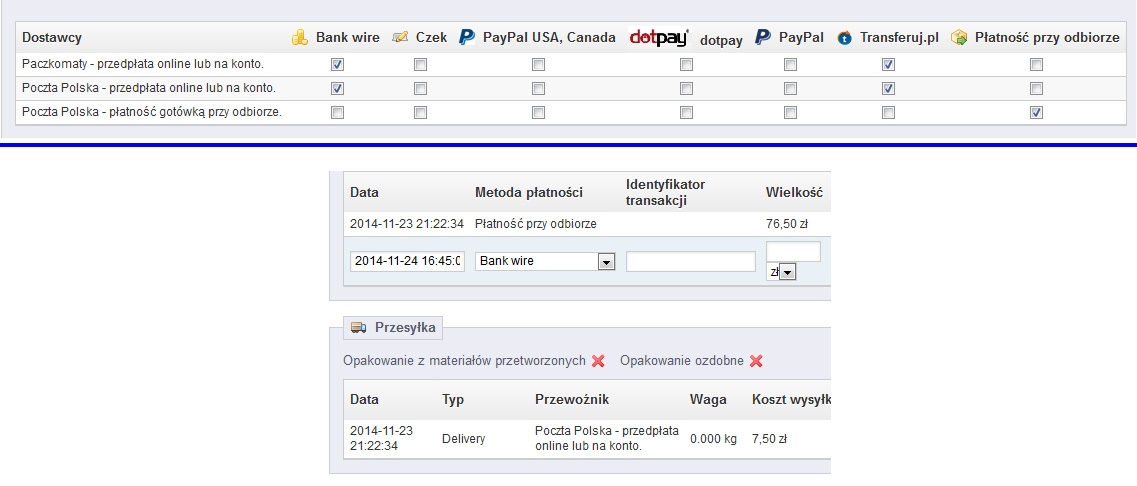The height and width of the screenshot is (486, 1137).
Task: Check PayPal for płatność gotówką row
Action: (790, 112)
